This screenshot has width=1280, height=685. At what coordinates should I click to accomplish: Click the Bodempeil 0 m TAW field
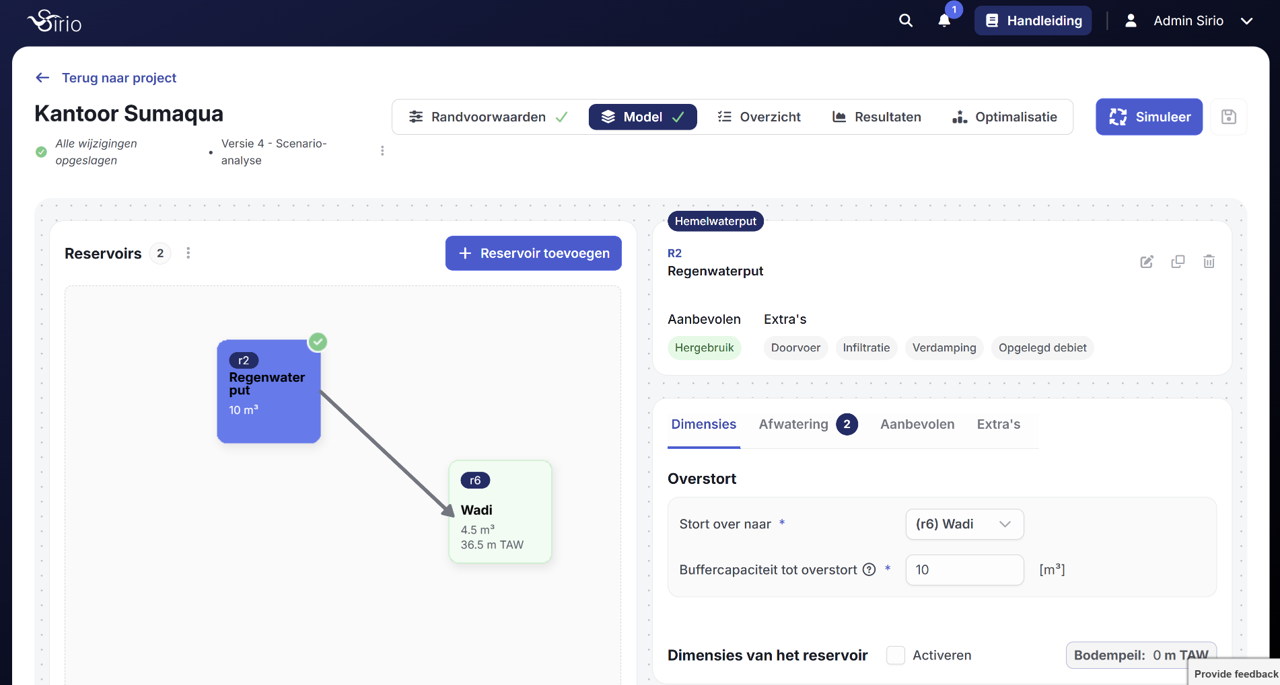[x=1141, y=655]
